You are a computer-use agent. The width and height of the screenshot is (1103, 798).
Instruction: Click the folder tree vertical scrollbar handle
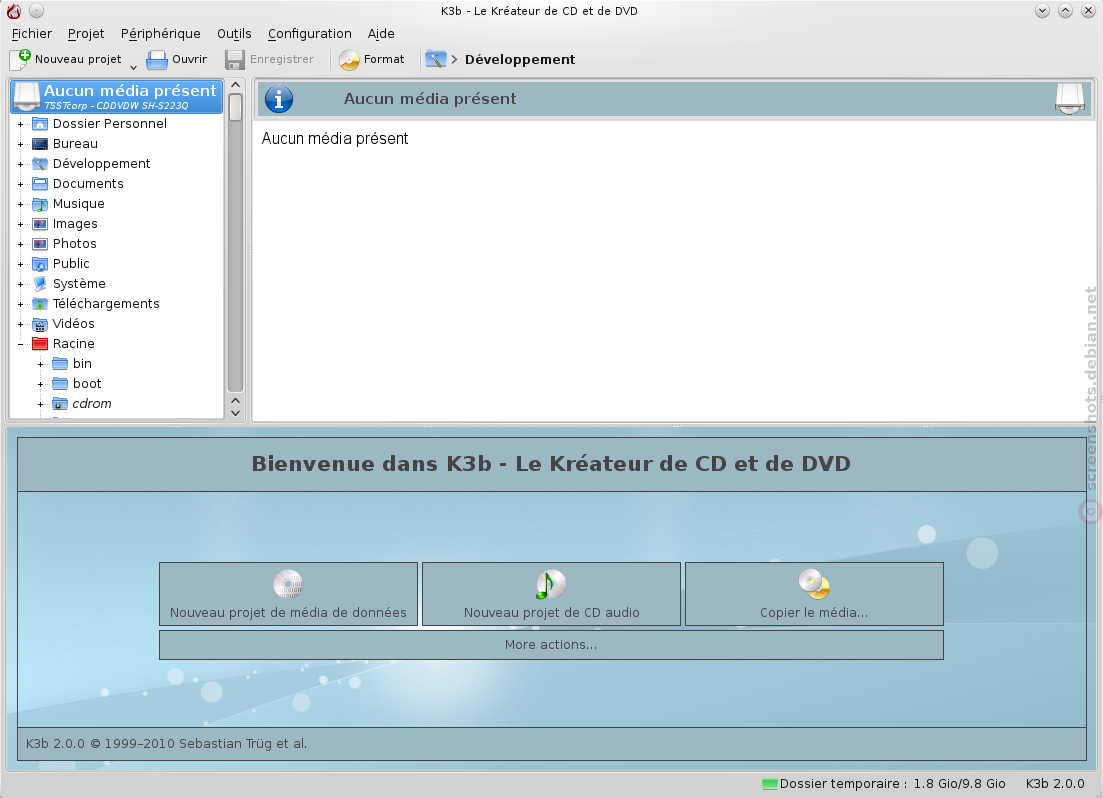(236, 107)
